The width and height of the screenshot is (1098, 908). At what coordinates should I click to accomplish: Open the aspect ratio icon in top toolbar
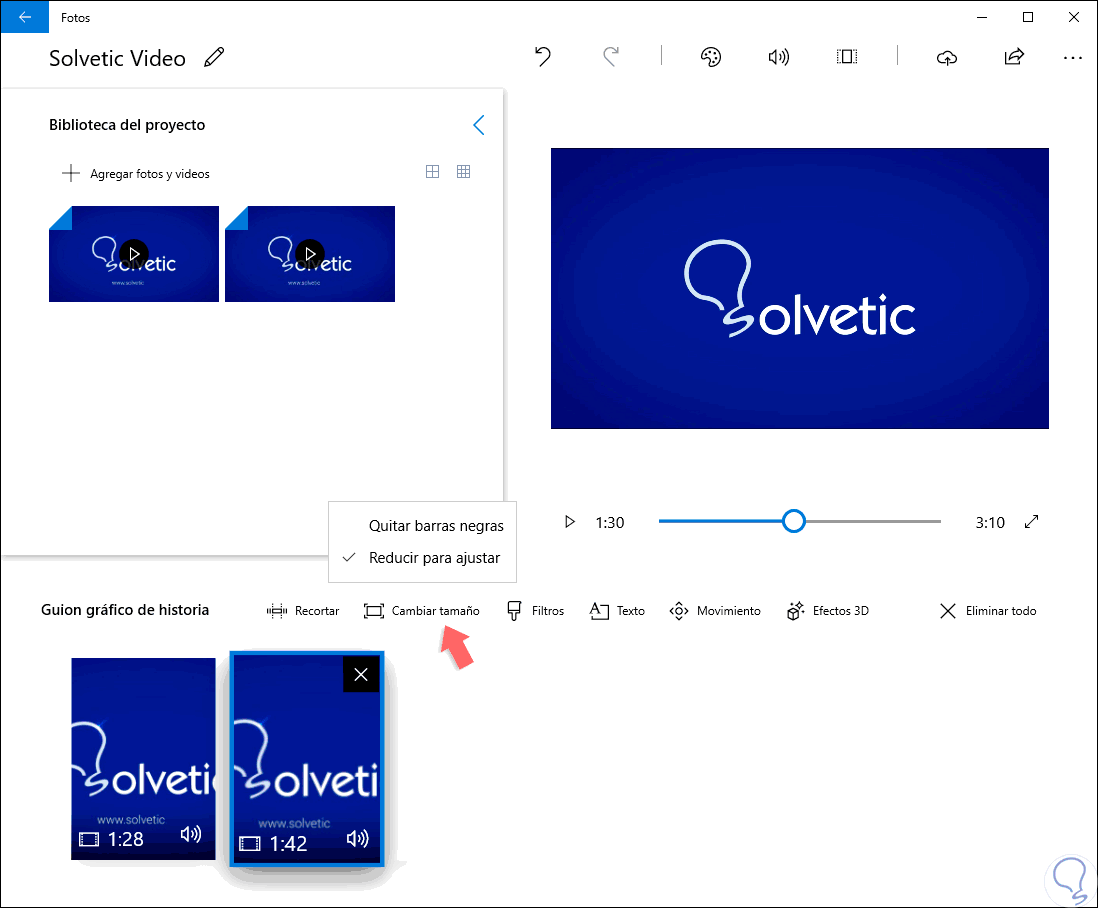[847, 57]
